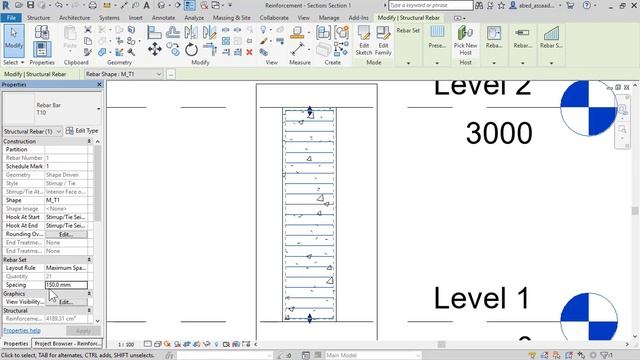Click the shopping cart icon in title bar
This screenshot has width=640, height=360.
click(570, 5)
